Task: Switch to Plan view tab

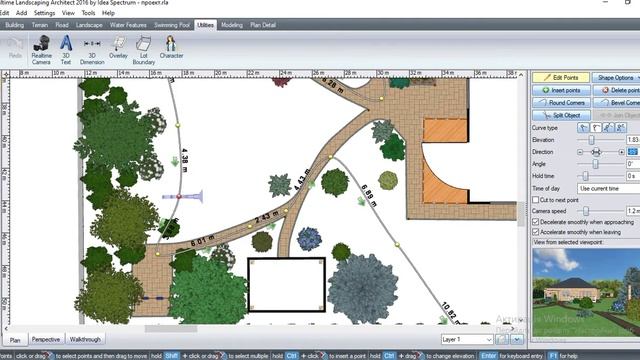Action: (x=15, y=340)
